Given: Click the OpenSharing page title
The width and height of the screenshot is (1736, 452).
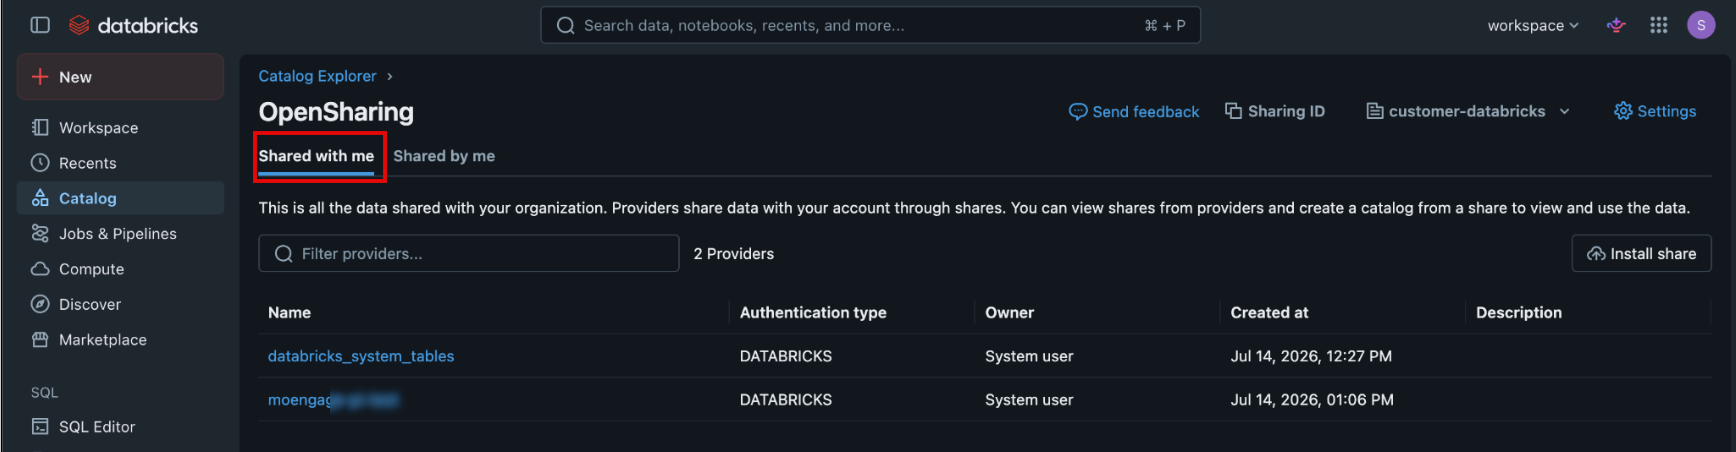Looking at the screenshot, I should 336,112.
